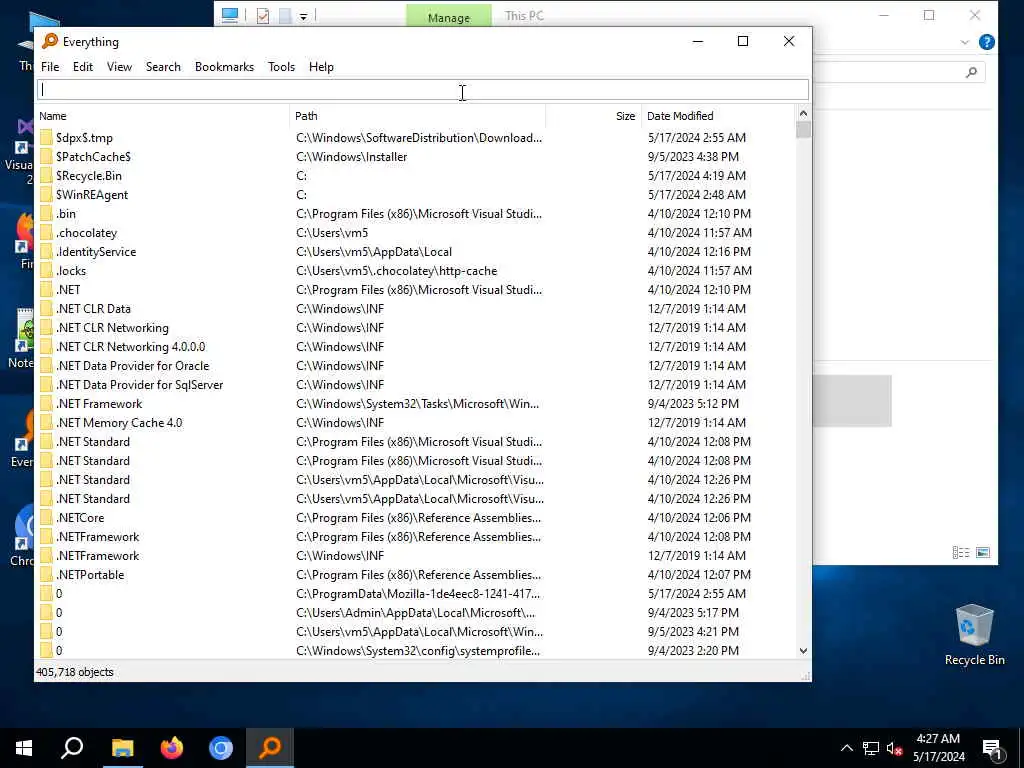Open the Bookmarks menu
The height and width of the screenshot is (768, 1024).
click(x=224, y=67)
